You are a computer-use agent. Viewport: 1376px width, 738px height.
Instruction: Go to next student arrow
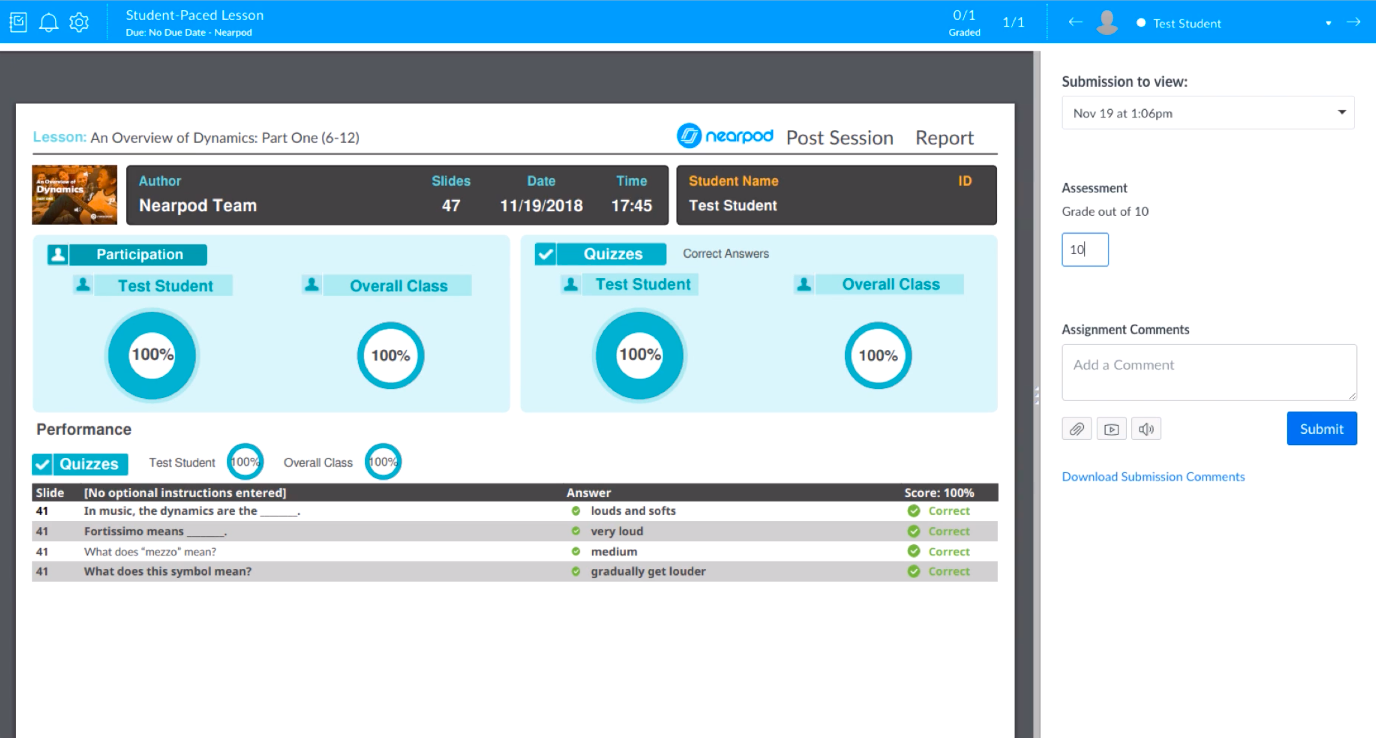[x=1353, y=22]
